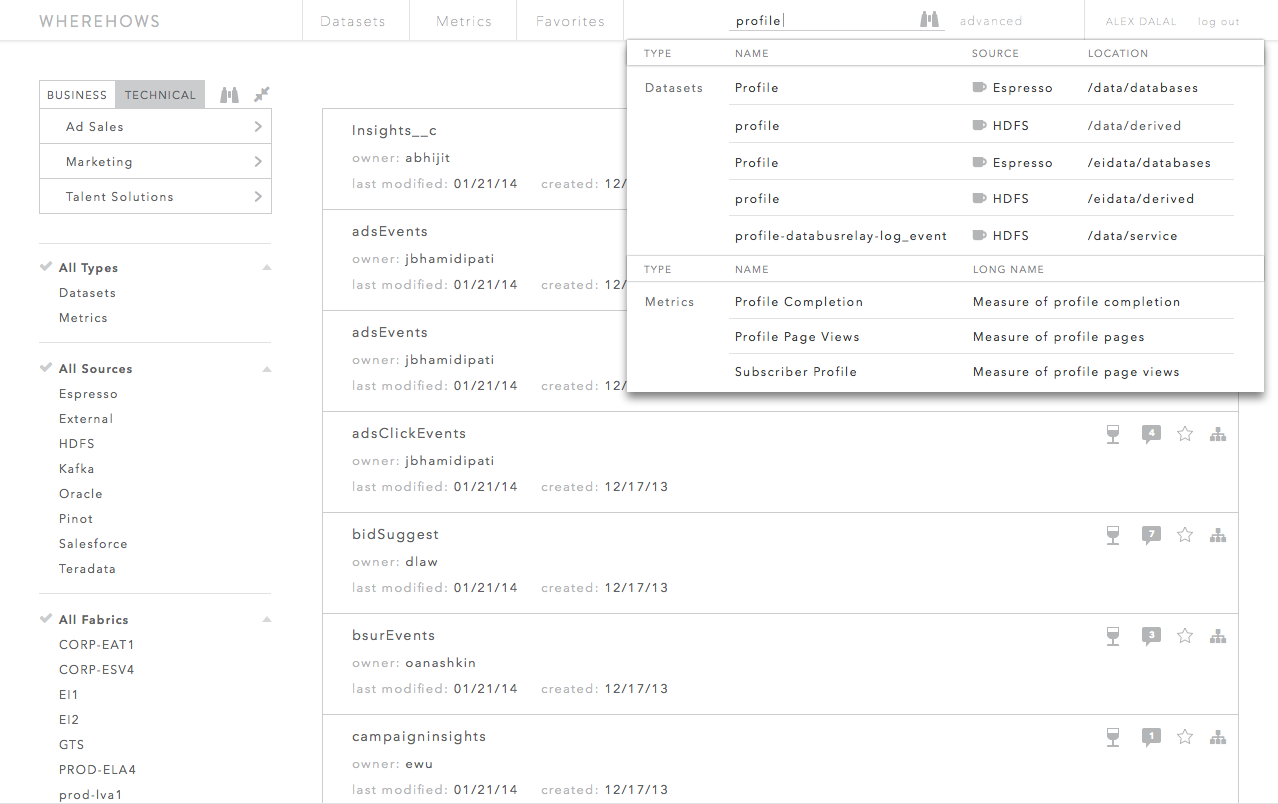Screen dimensions: 1278x804
Task: Select the Subscriber Profile metric suggestion
Action: [x=796, y=372]
